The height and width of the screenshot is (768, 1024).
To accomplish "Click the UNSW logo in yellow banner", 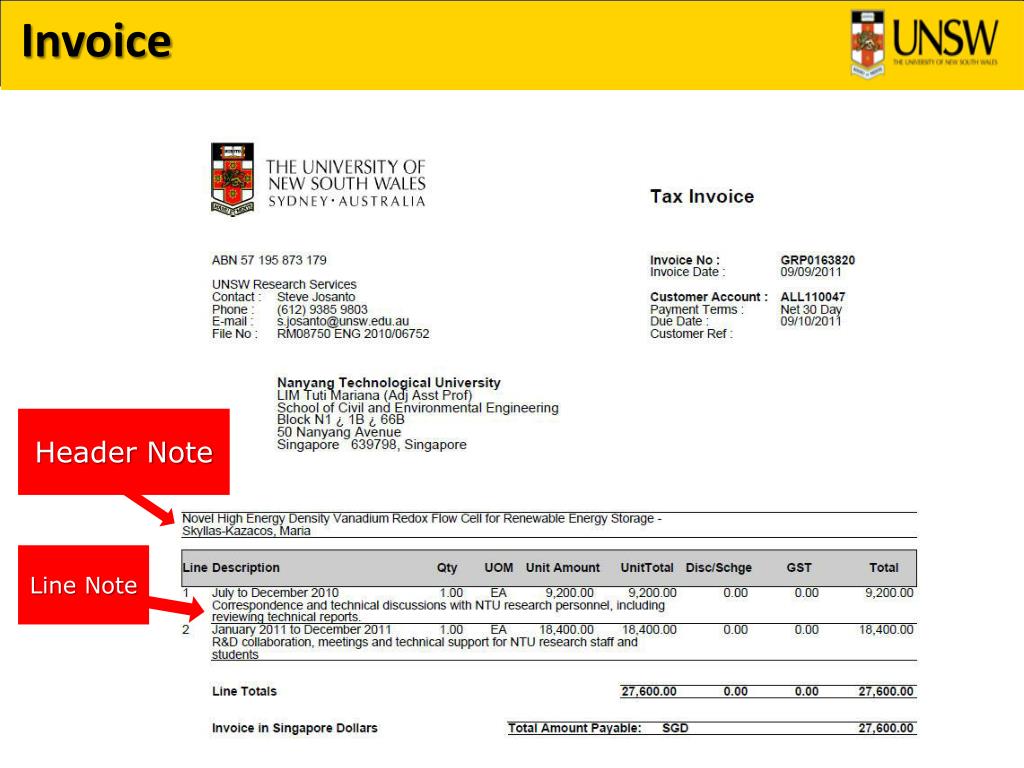I will (924, 44).
